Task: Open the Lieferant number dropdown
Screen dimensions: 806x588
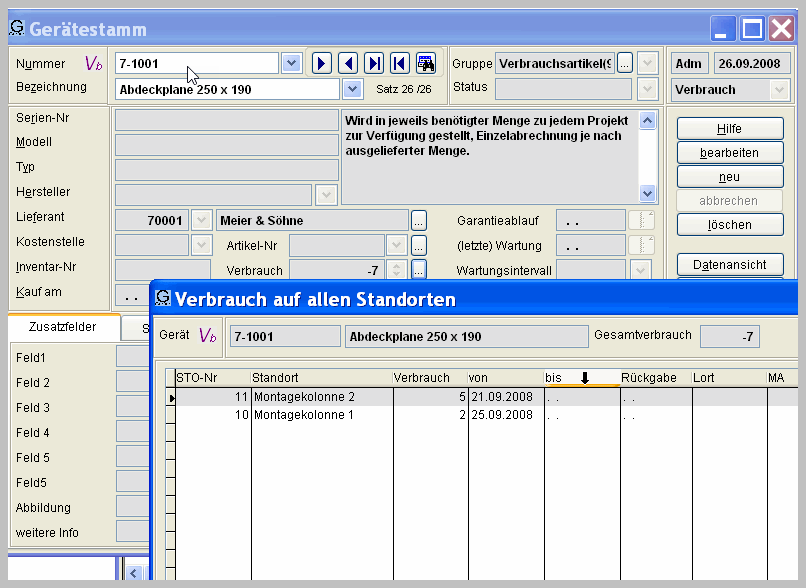Action: coord(201,220)
